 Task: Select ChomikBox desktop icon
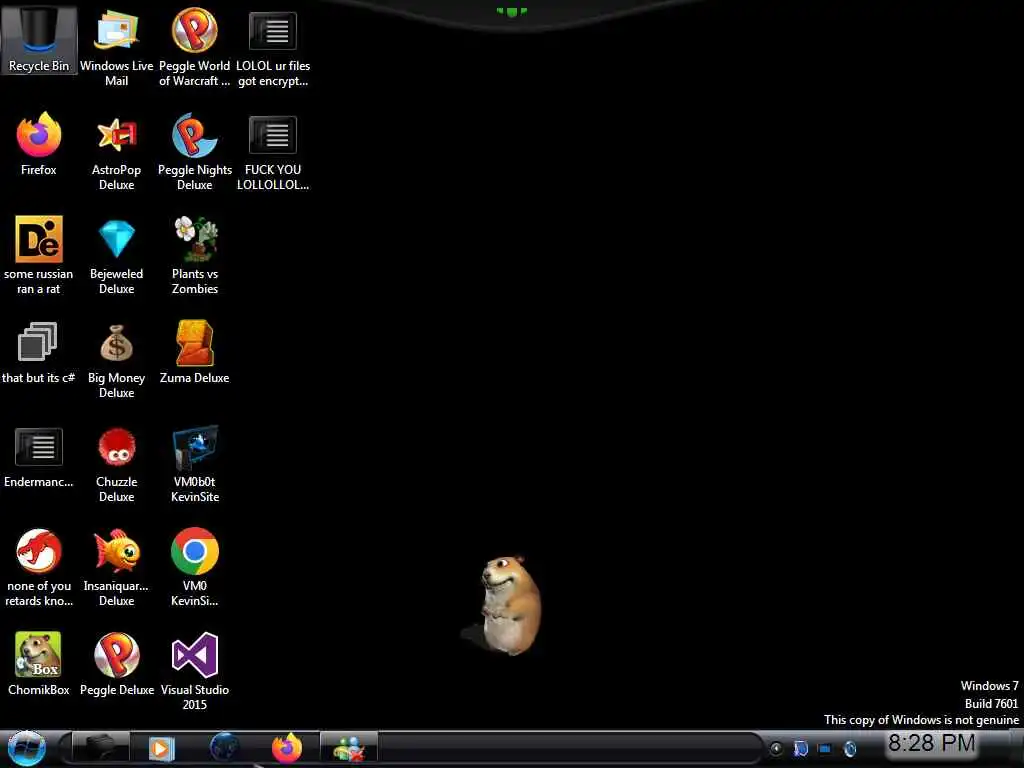pos(39,664)
